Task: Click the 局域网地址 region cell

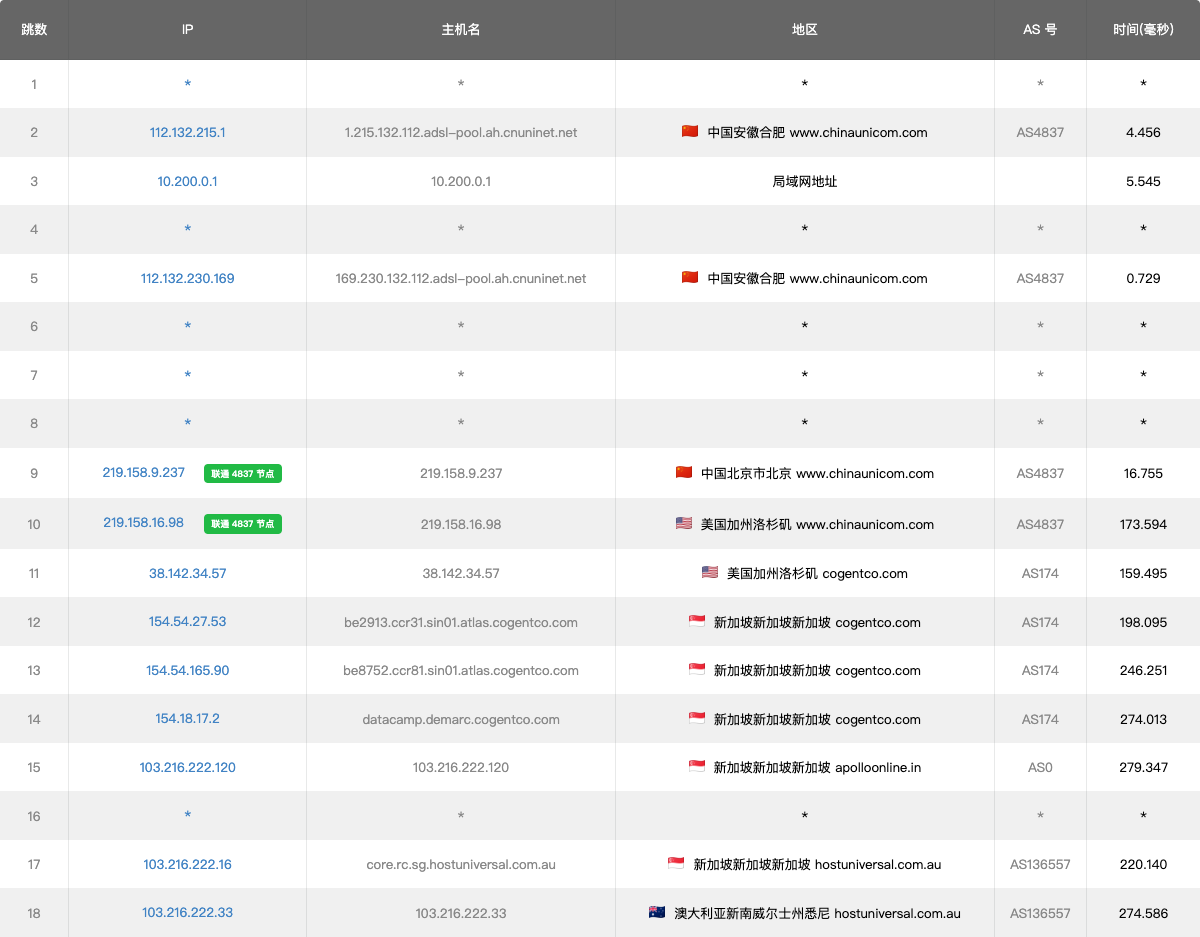Action: coord(805,181)
